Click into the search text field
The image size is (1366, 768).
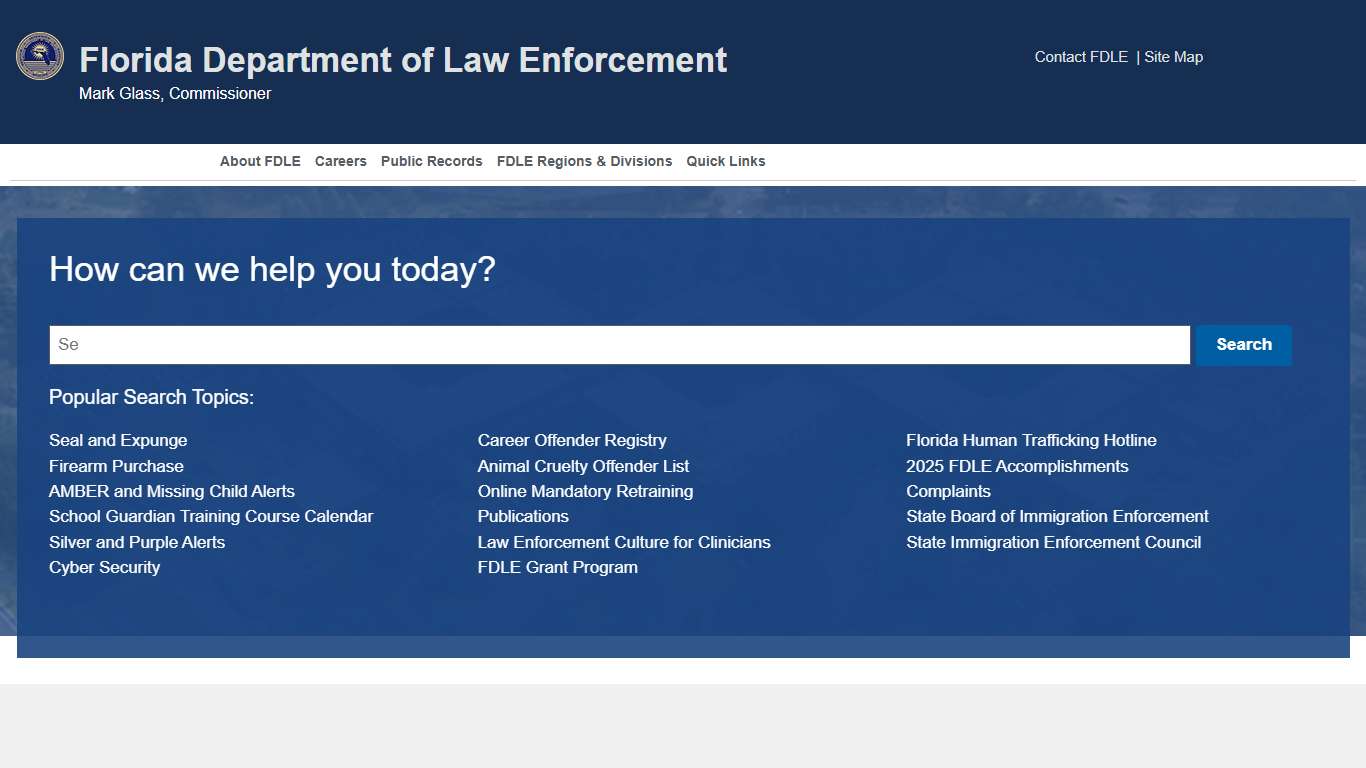(x=619, y=345)
